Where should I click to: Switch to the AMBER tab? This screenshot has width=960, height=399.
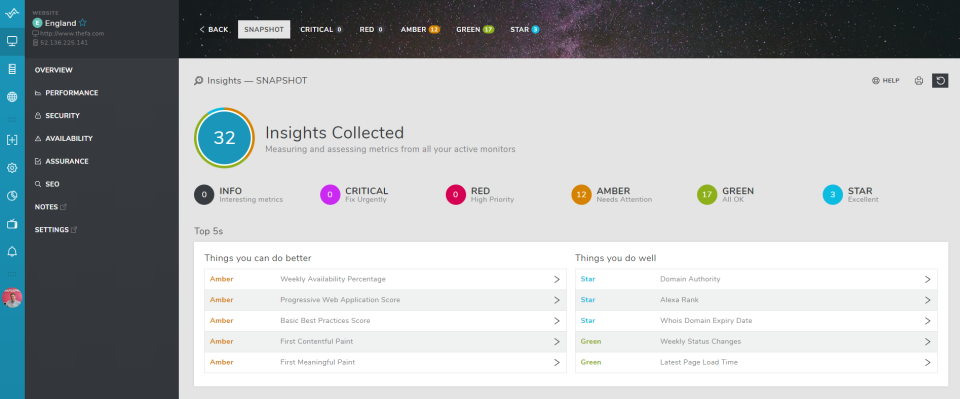[420, 29]
